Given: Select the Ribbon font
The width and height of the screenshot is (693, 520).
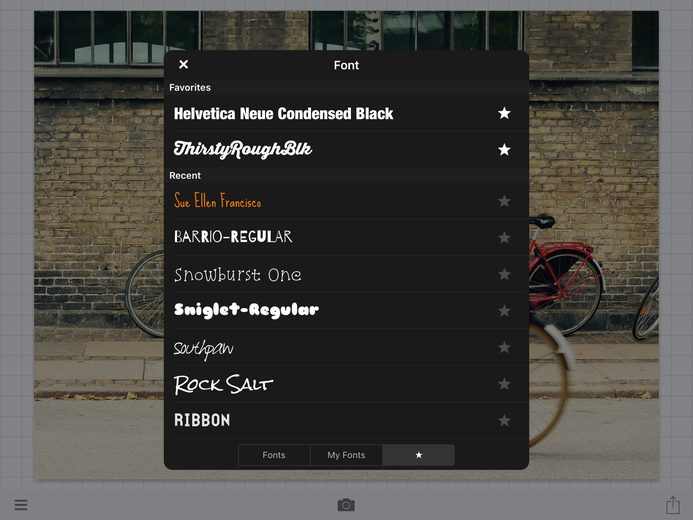Looking at the screenshot, I should [x=346, y=421].
